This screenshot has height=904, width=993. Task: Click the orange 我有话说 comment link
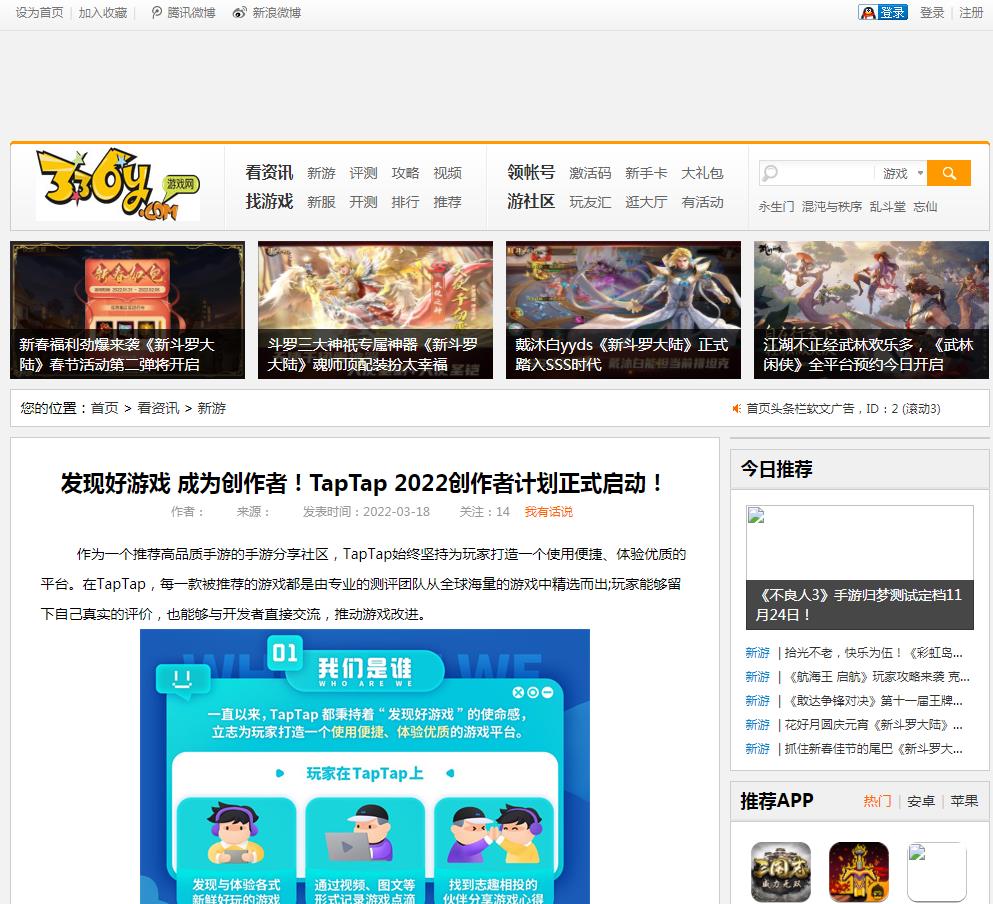pos(548,511)
